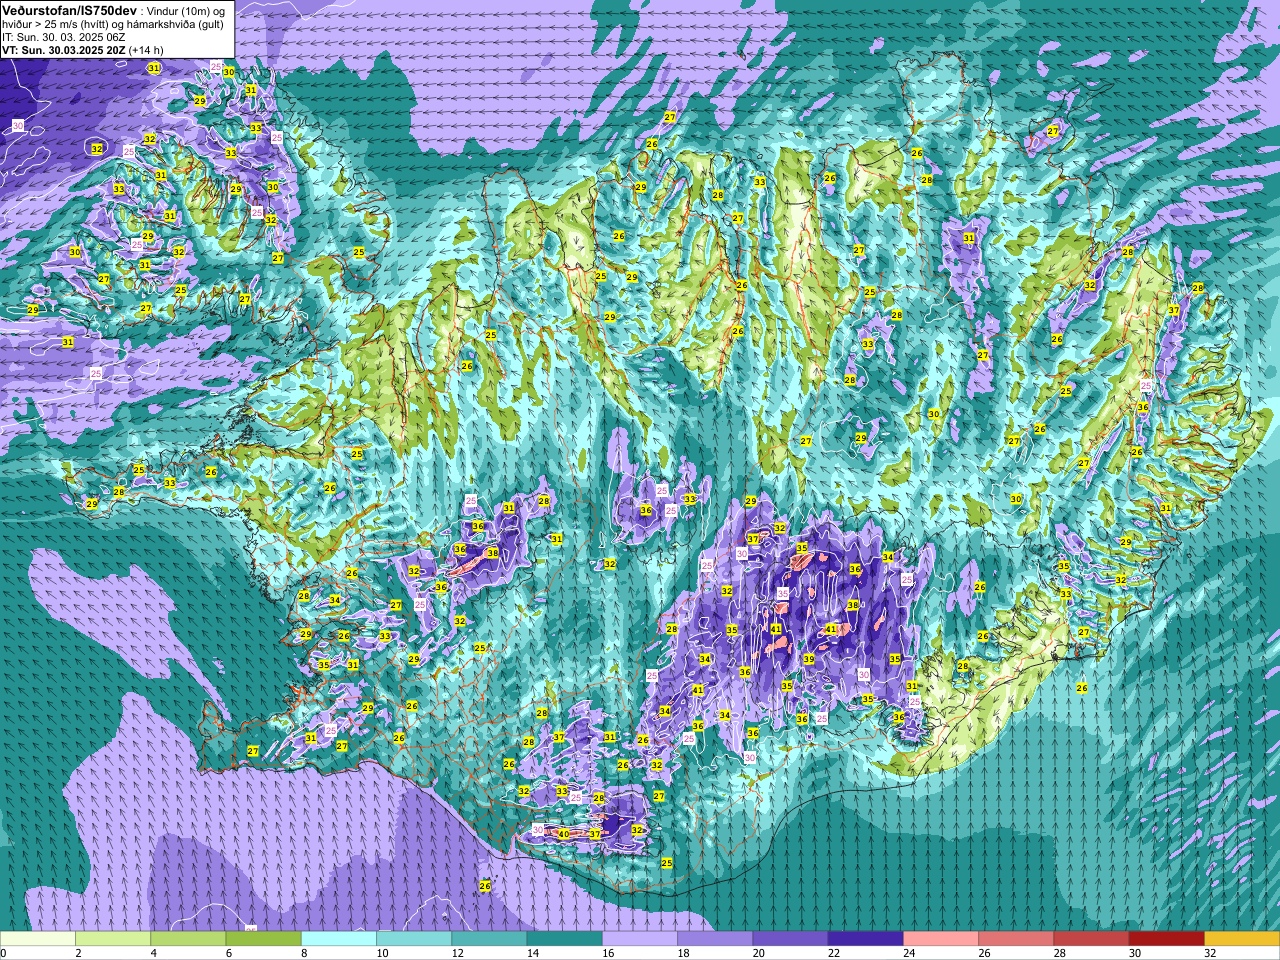1280x960 pixels.
Task: Click the '20' tick label on the legend scale
Action: (x=758, y=953)
